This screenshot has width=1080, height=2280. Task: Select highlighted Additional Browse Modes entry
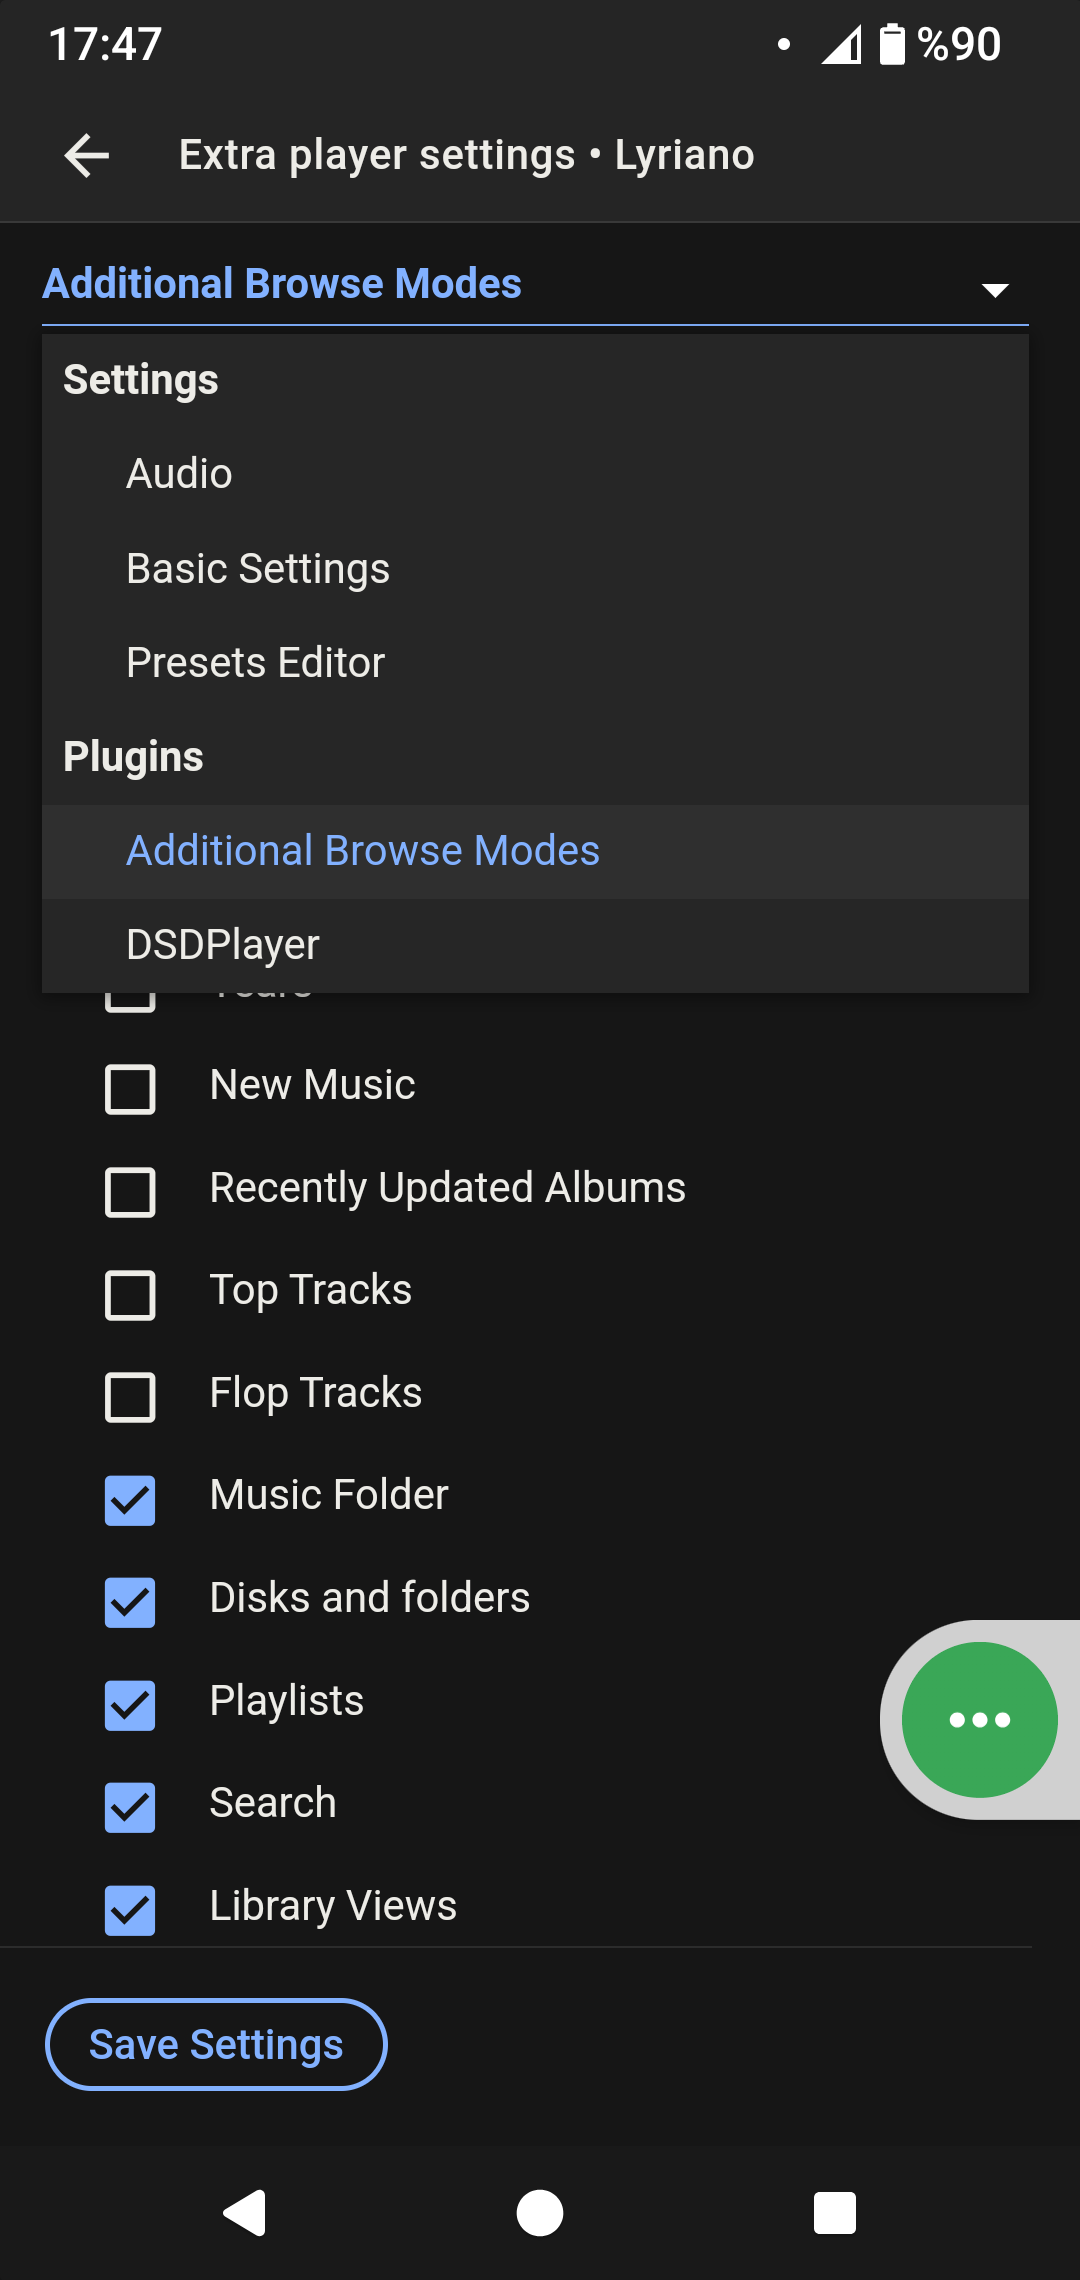(x=535, y=851)
